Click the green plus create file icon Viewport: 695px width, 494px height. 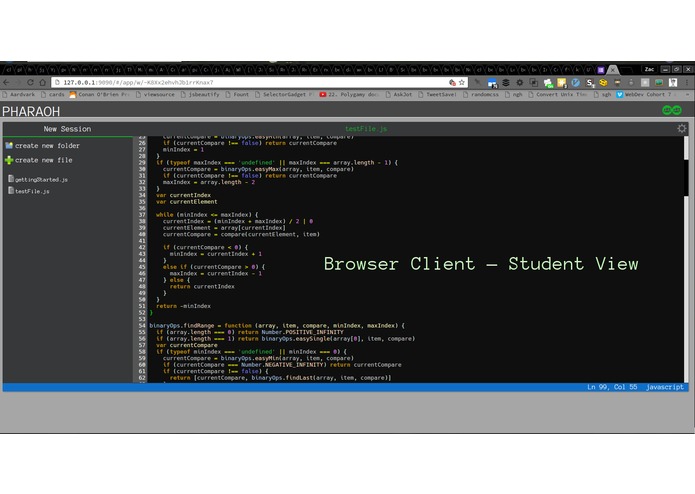point(9,160)
